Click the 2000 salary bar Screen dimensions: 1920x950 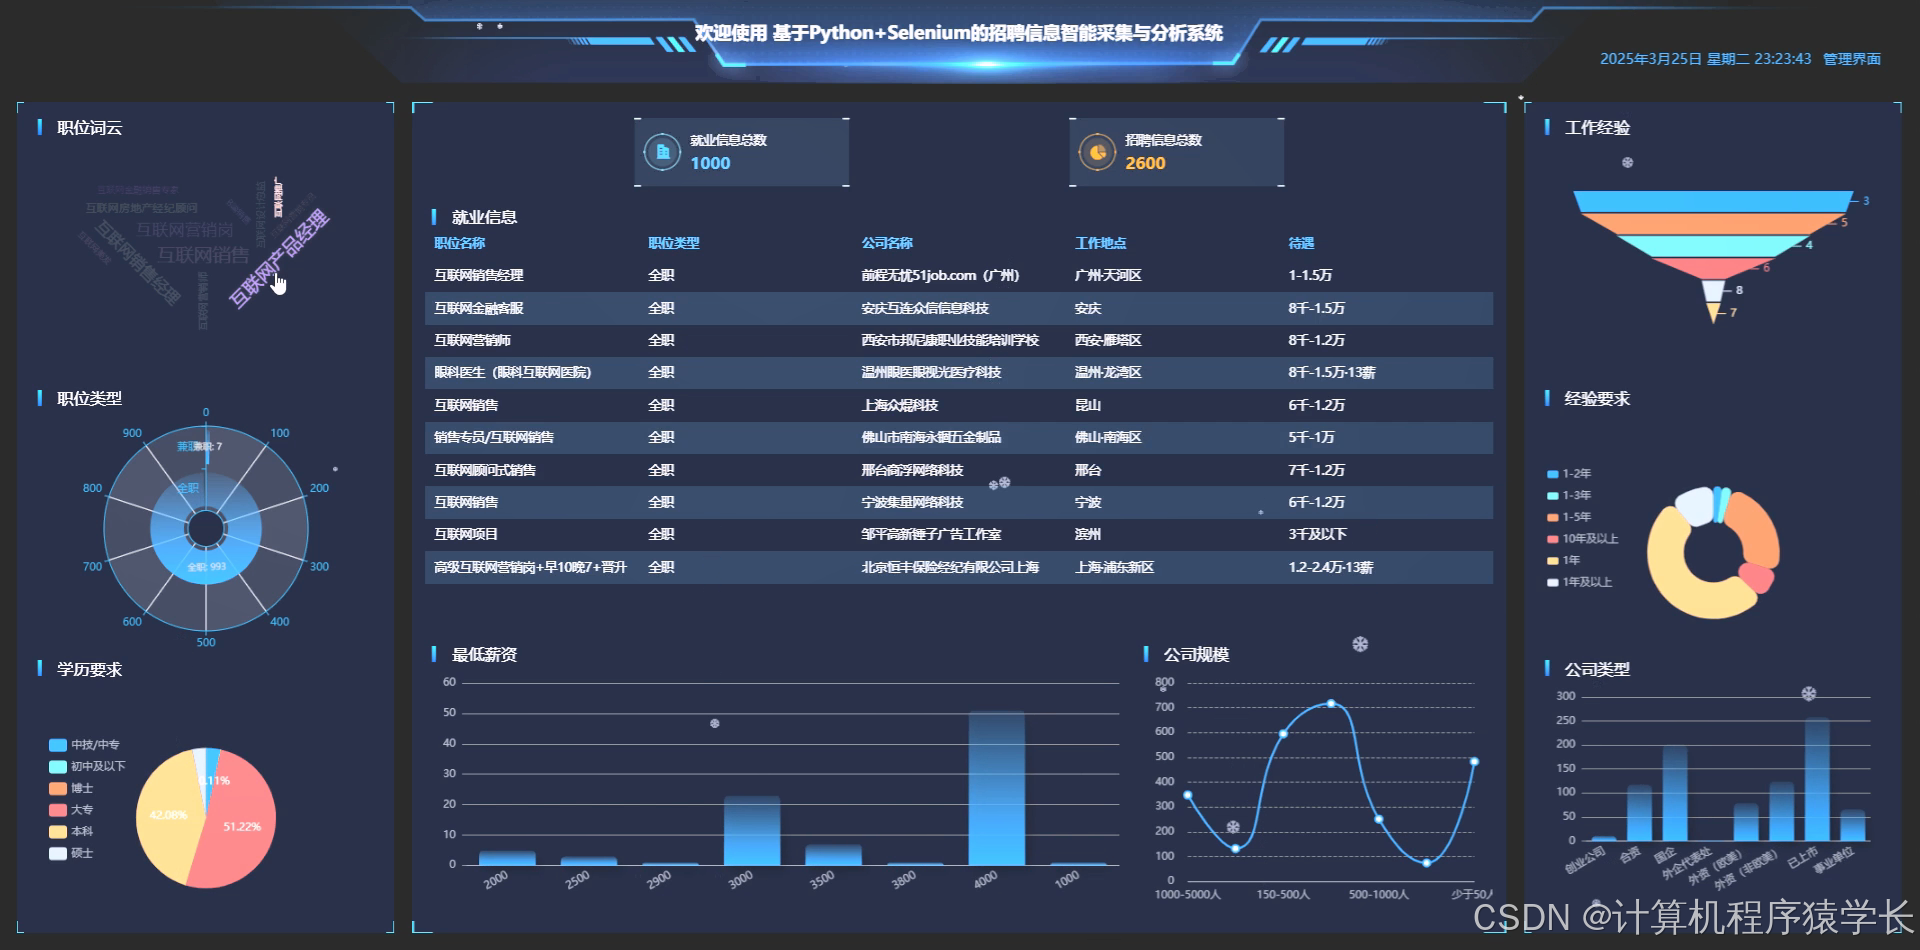tap(507, 858)
